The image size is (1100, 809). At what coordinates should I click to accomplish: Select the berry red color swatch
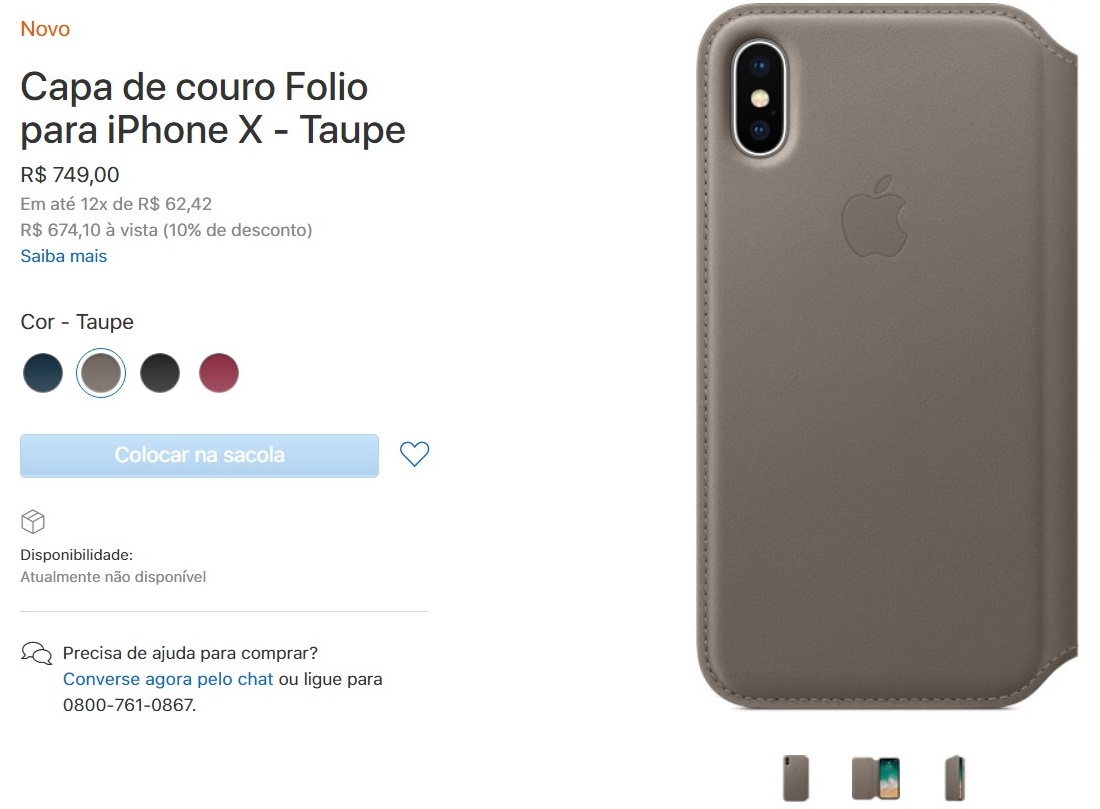click(219, 373)
